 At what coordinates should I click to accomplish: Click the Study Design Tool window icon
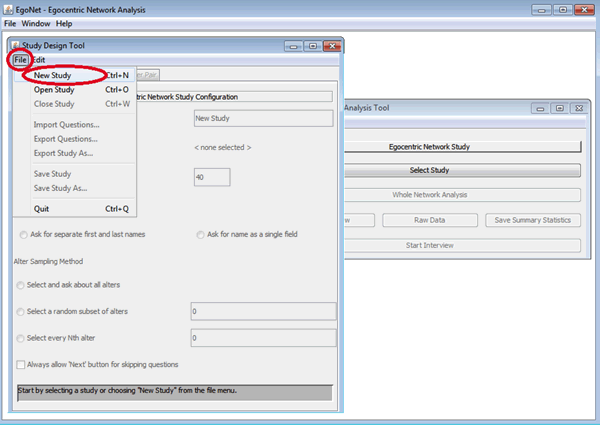pos(15,46)
